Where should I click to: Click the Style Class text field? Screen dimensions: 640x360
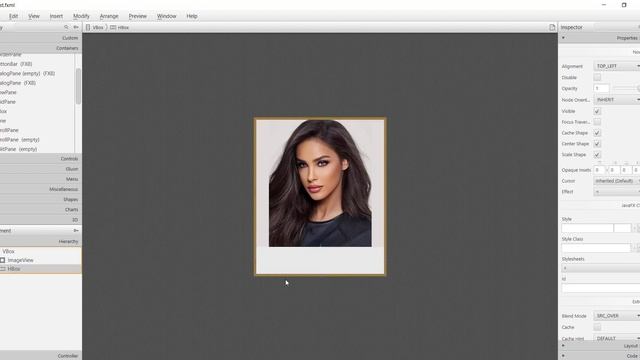(596, 248)
